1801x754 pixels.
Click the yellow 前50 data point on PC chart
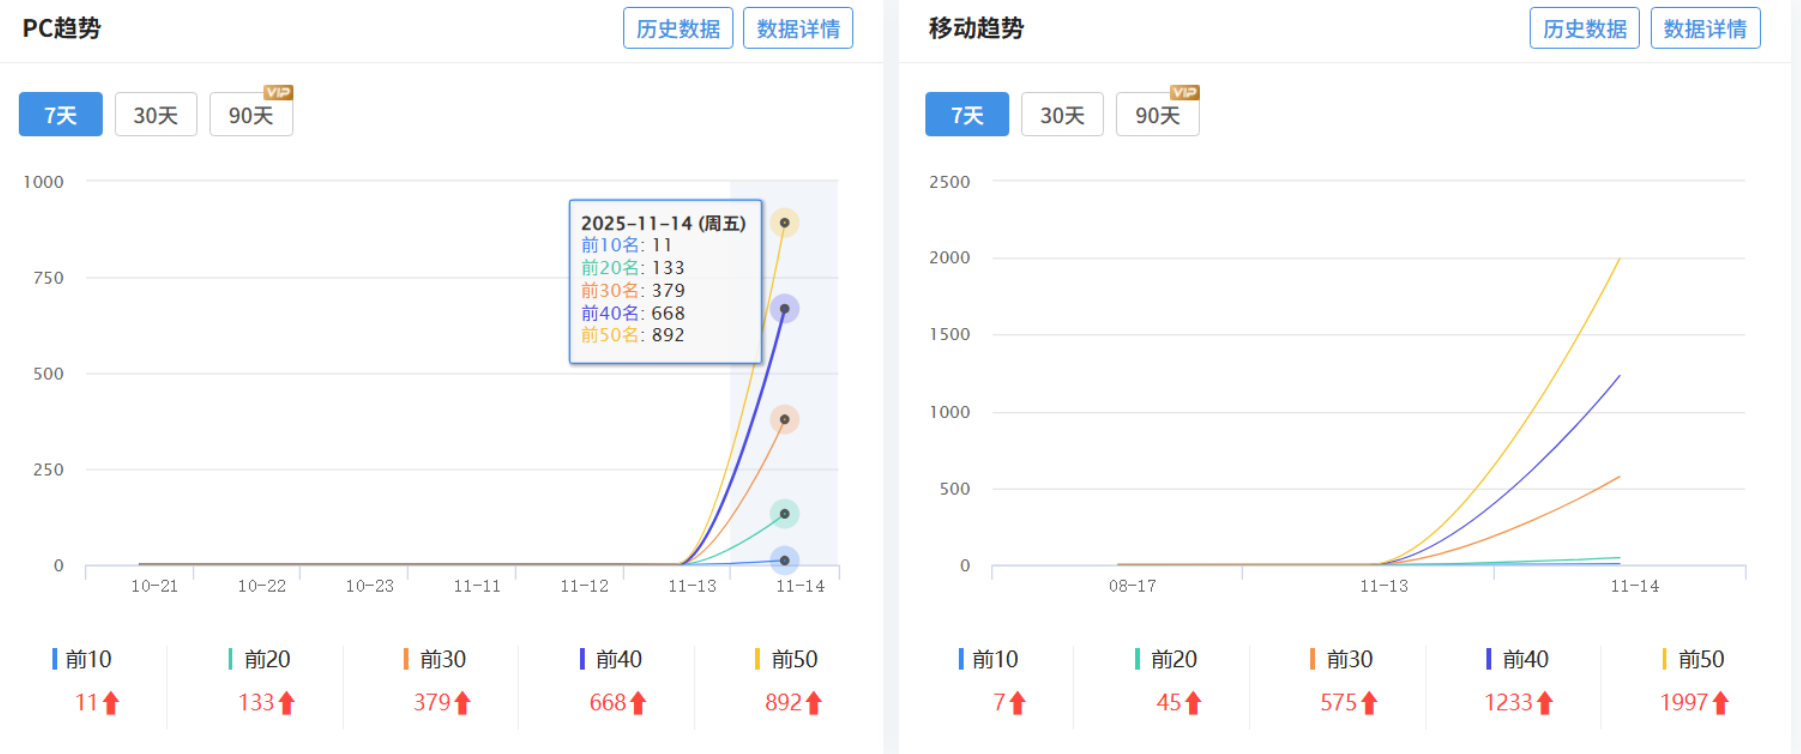coord(784,223)
